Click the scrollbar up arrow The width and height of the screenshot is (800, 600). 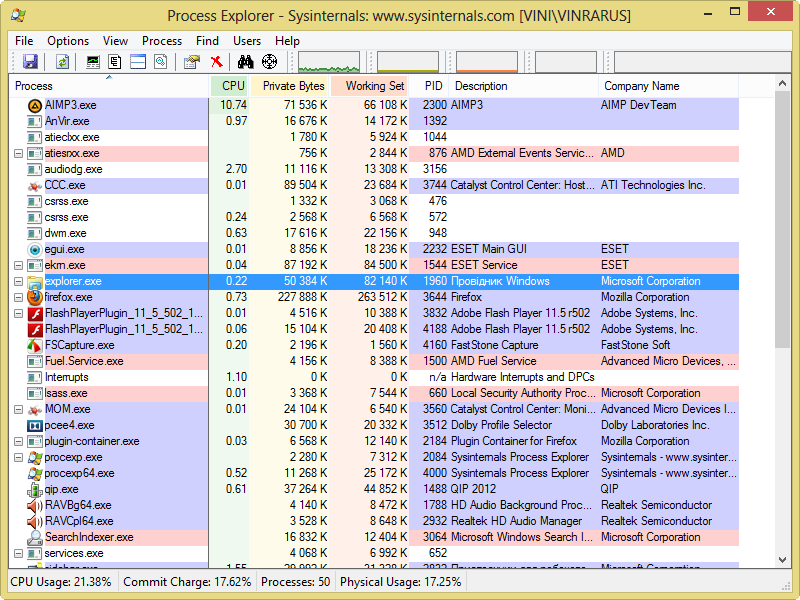click(x=782, y=83)
